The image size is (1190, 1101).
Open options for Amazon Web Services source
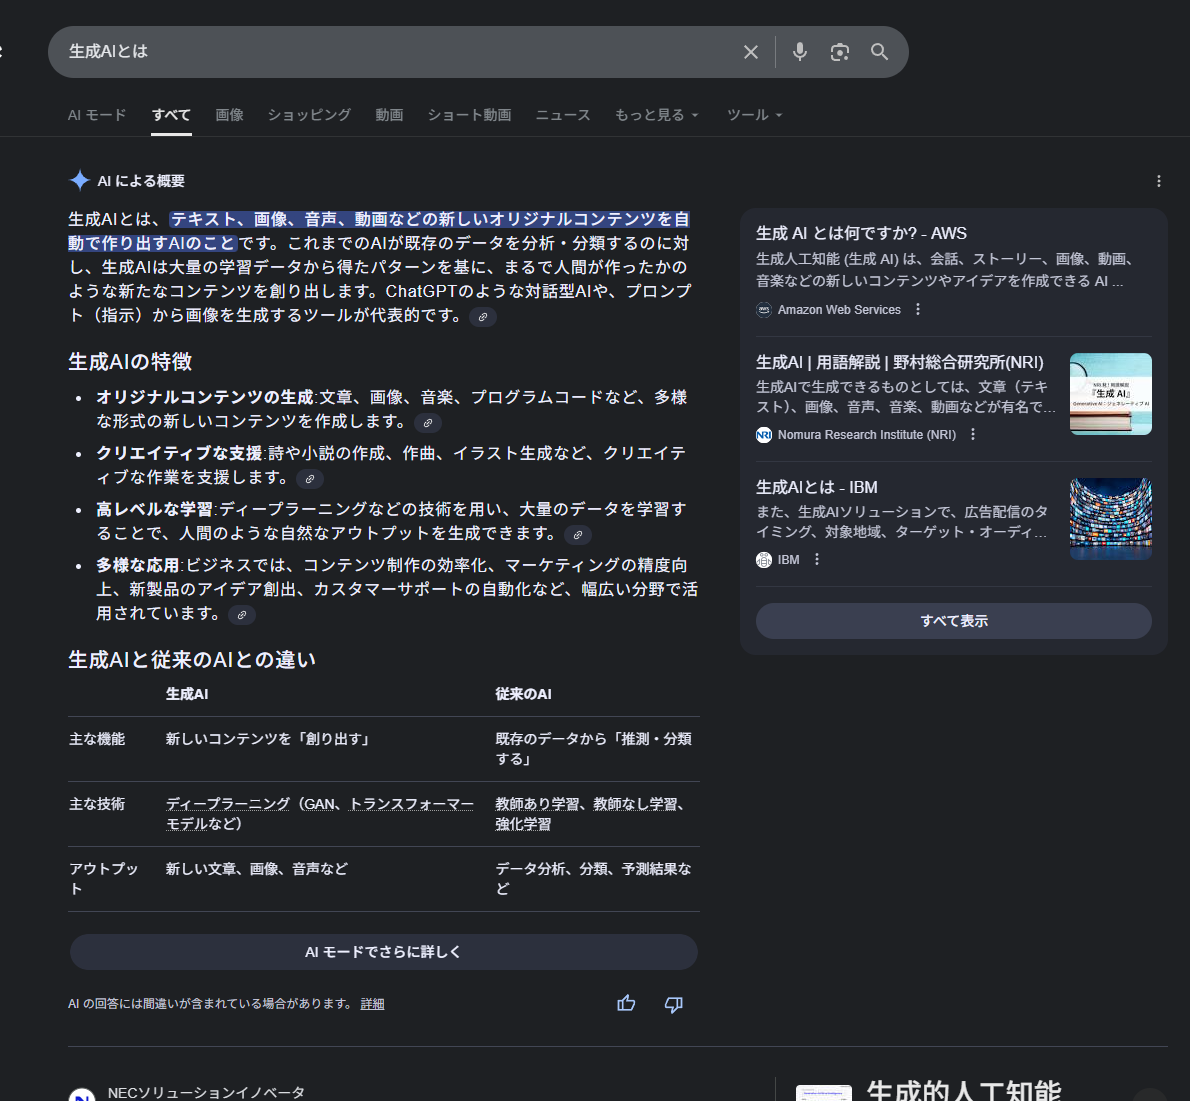[x=918, y=310]
